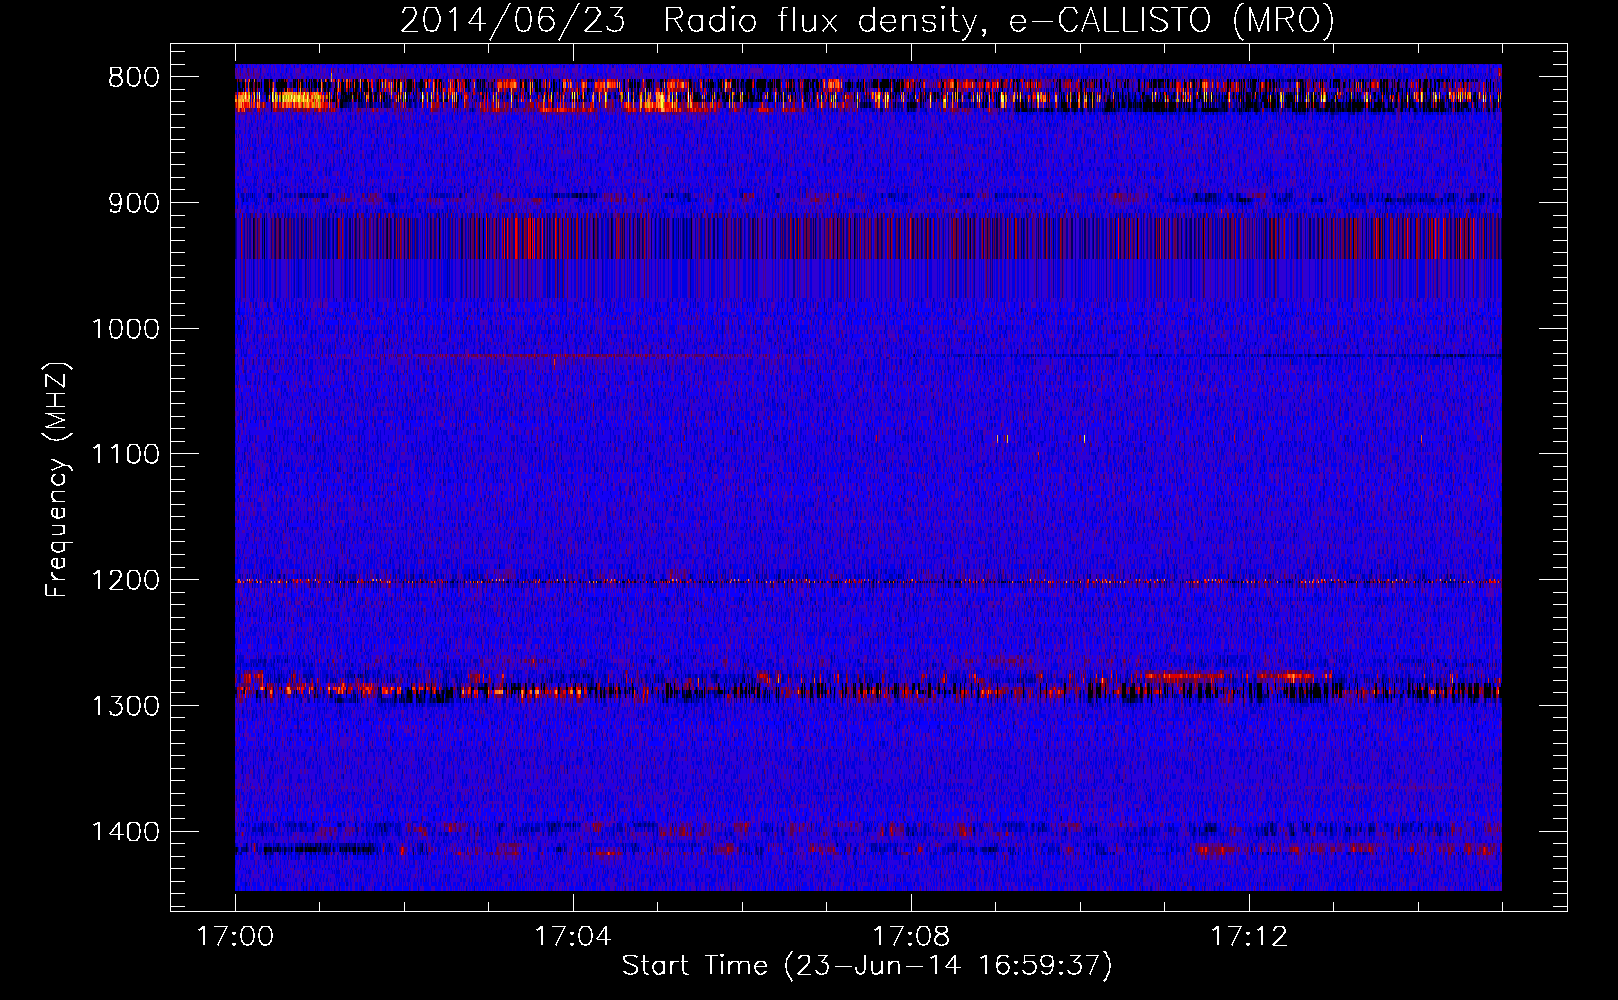Click the 1200 frequency tick label
The image size is (1618, 1000).
(x=125, y=581)
